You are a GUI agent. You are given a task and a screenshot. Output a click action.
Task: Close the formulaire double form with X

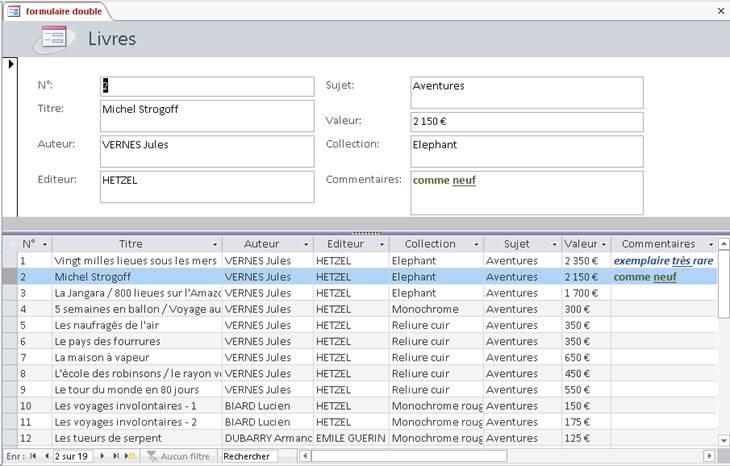pos(721,11)
